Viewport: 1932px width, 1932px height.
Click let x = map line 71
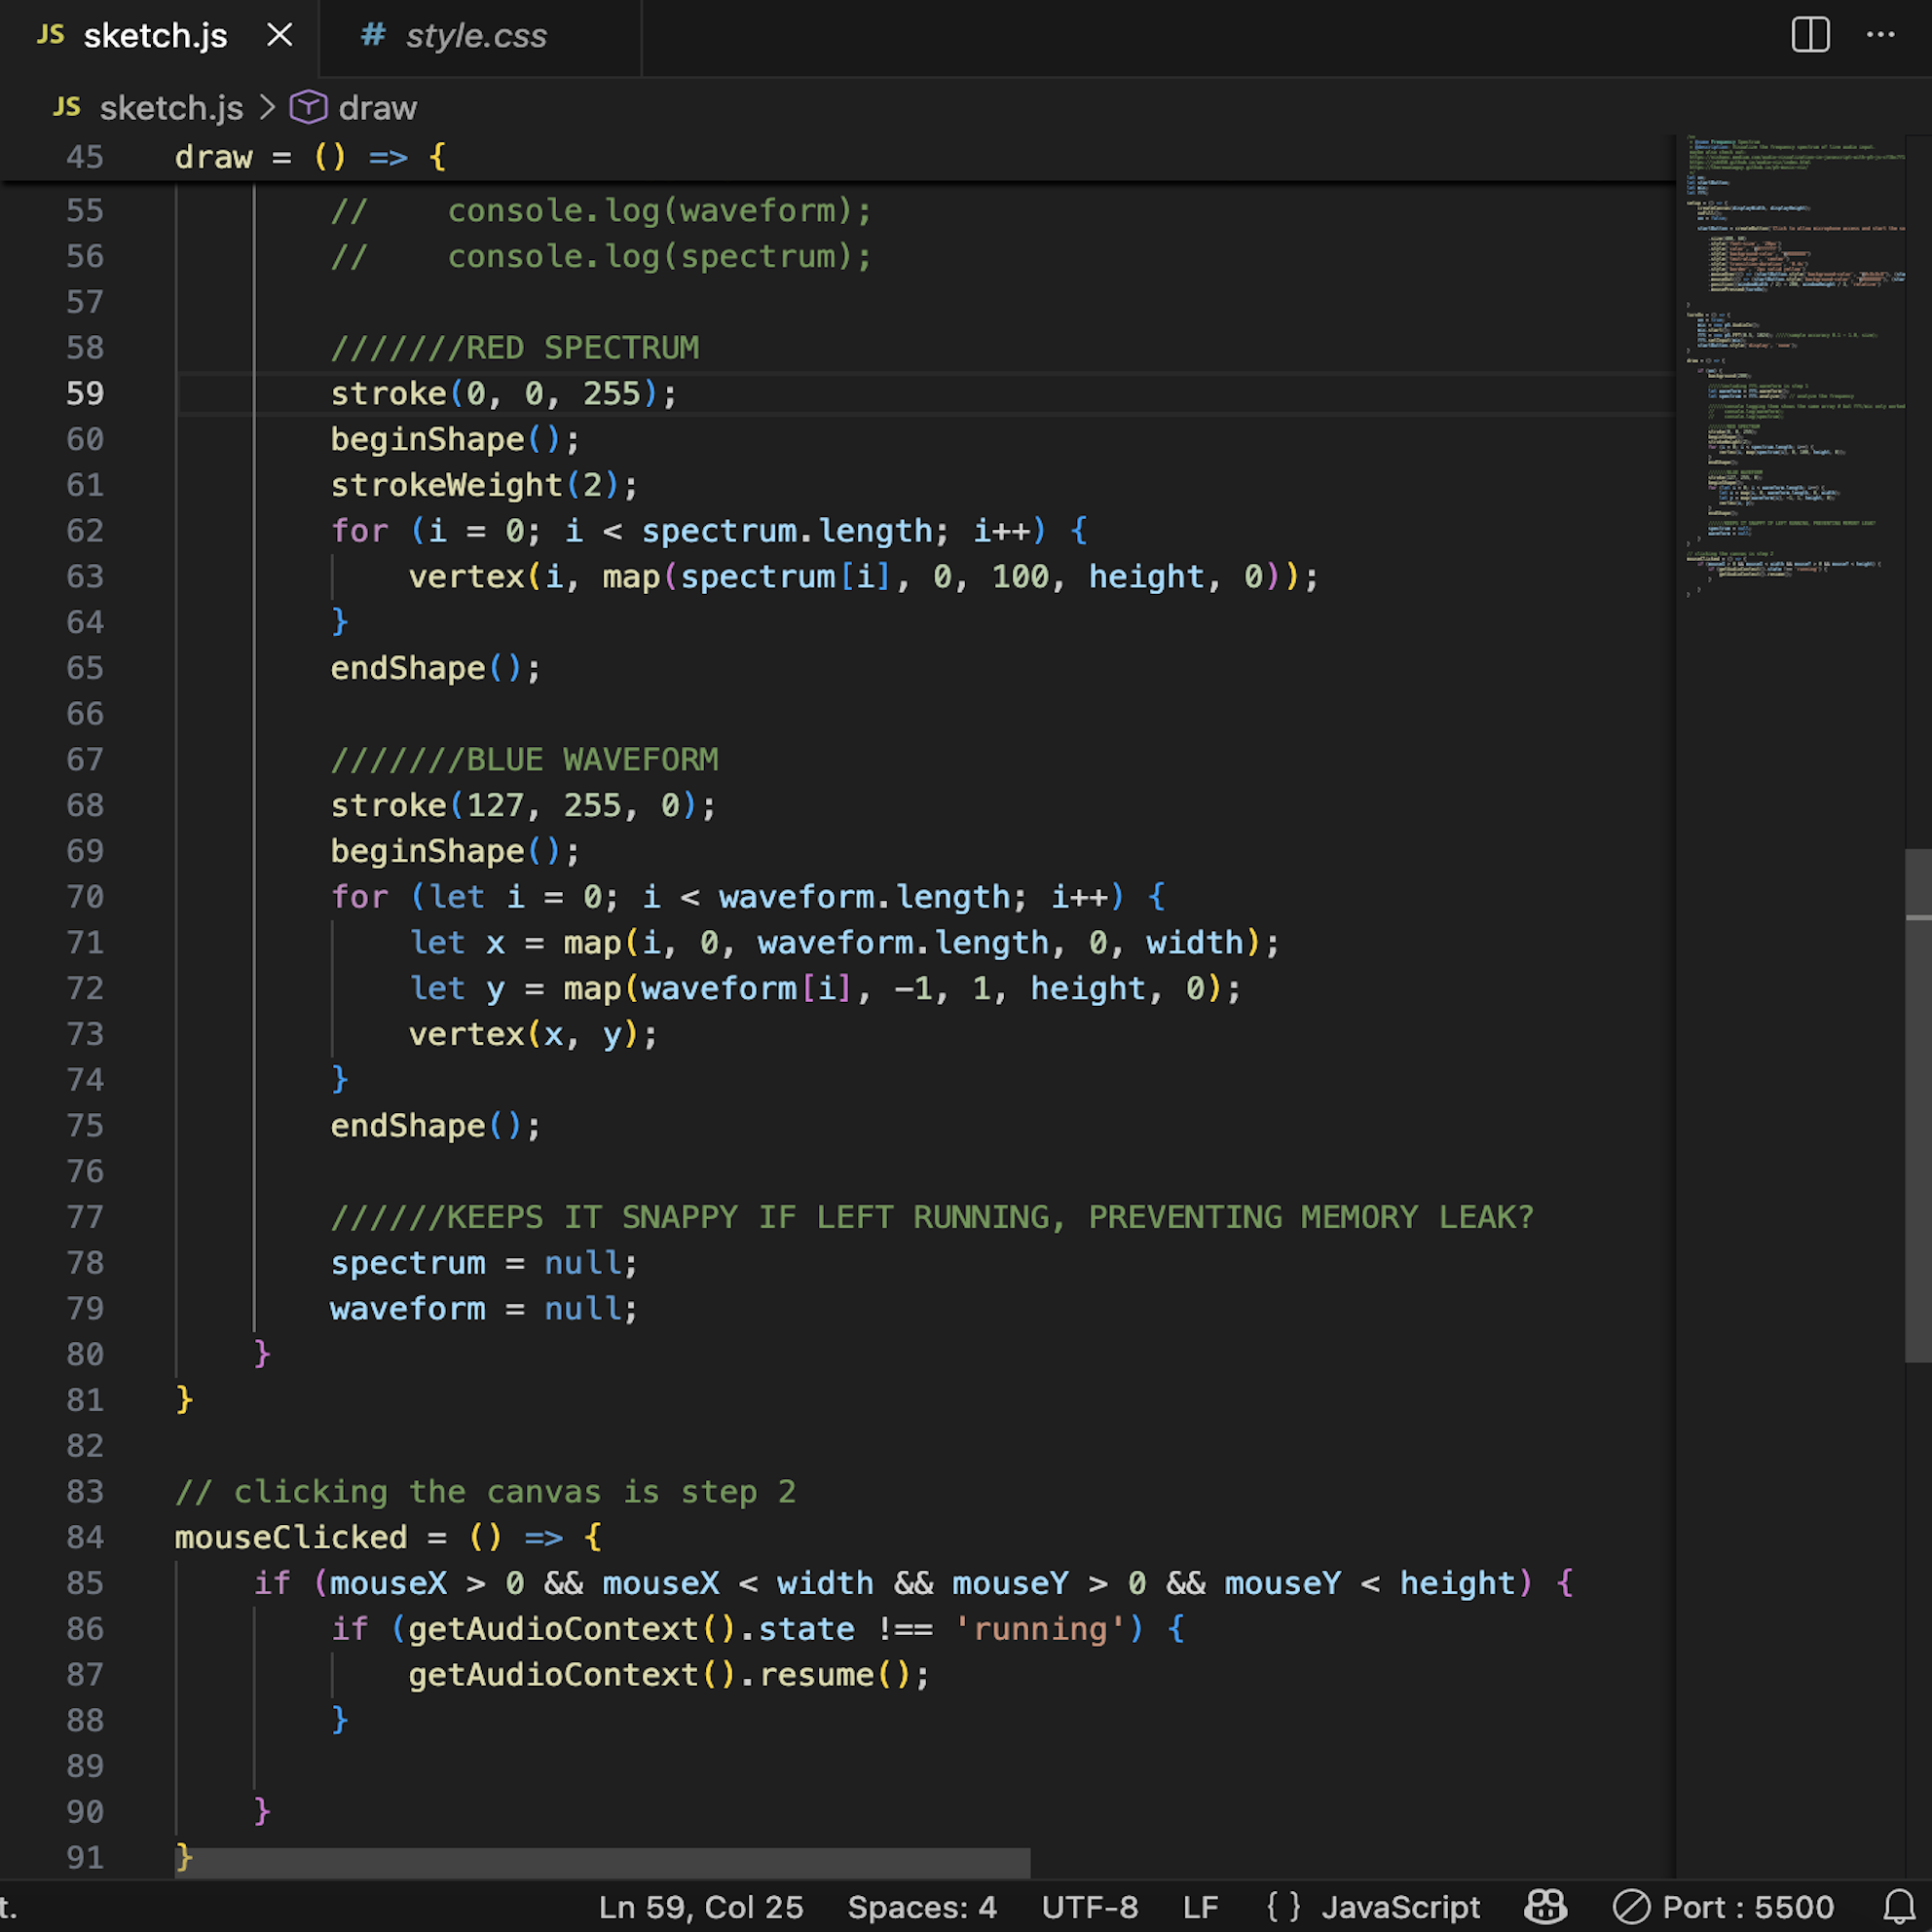point(844,943)
